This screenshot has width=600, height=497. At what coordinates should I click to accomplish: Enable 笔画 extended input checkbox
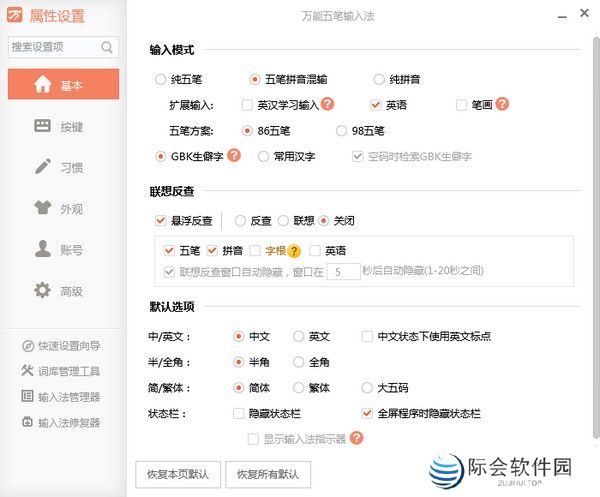[x=461, y=105]
